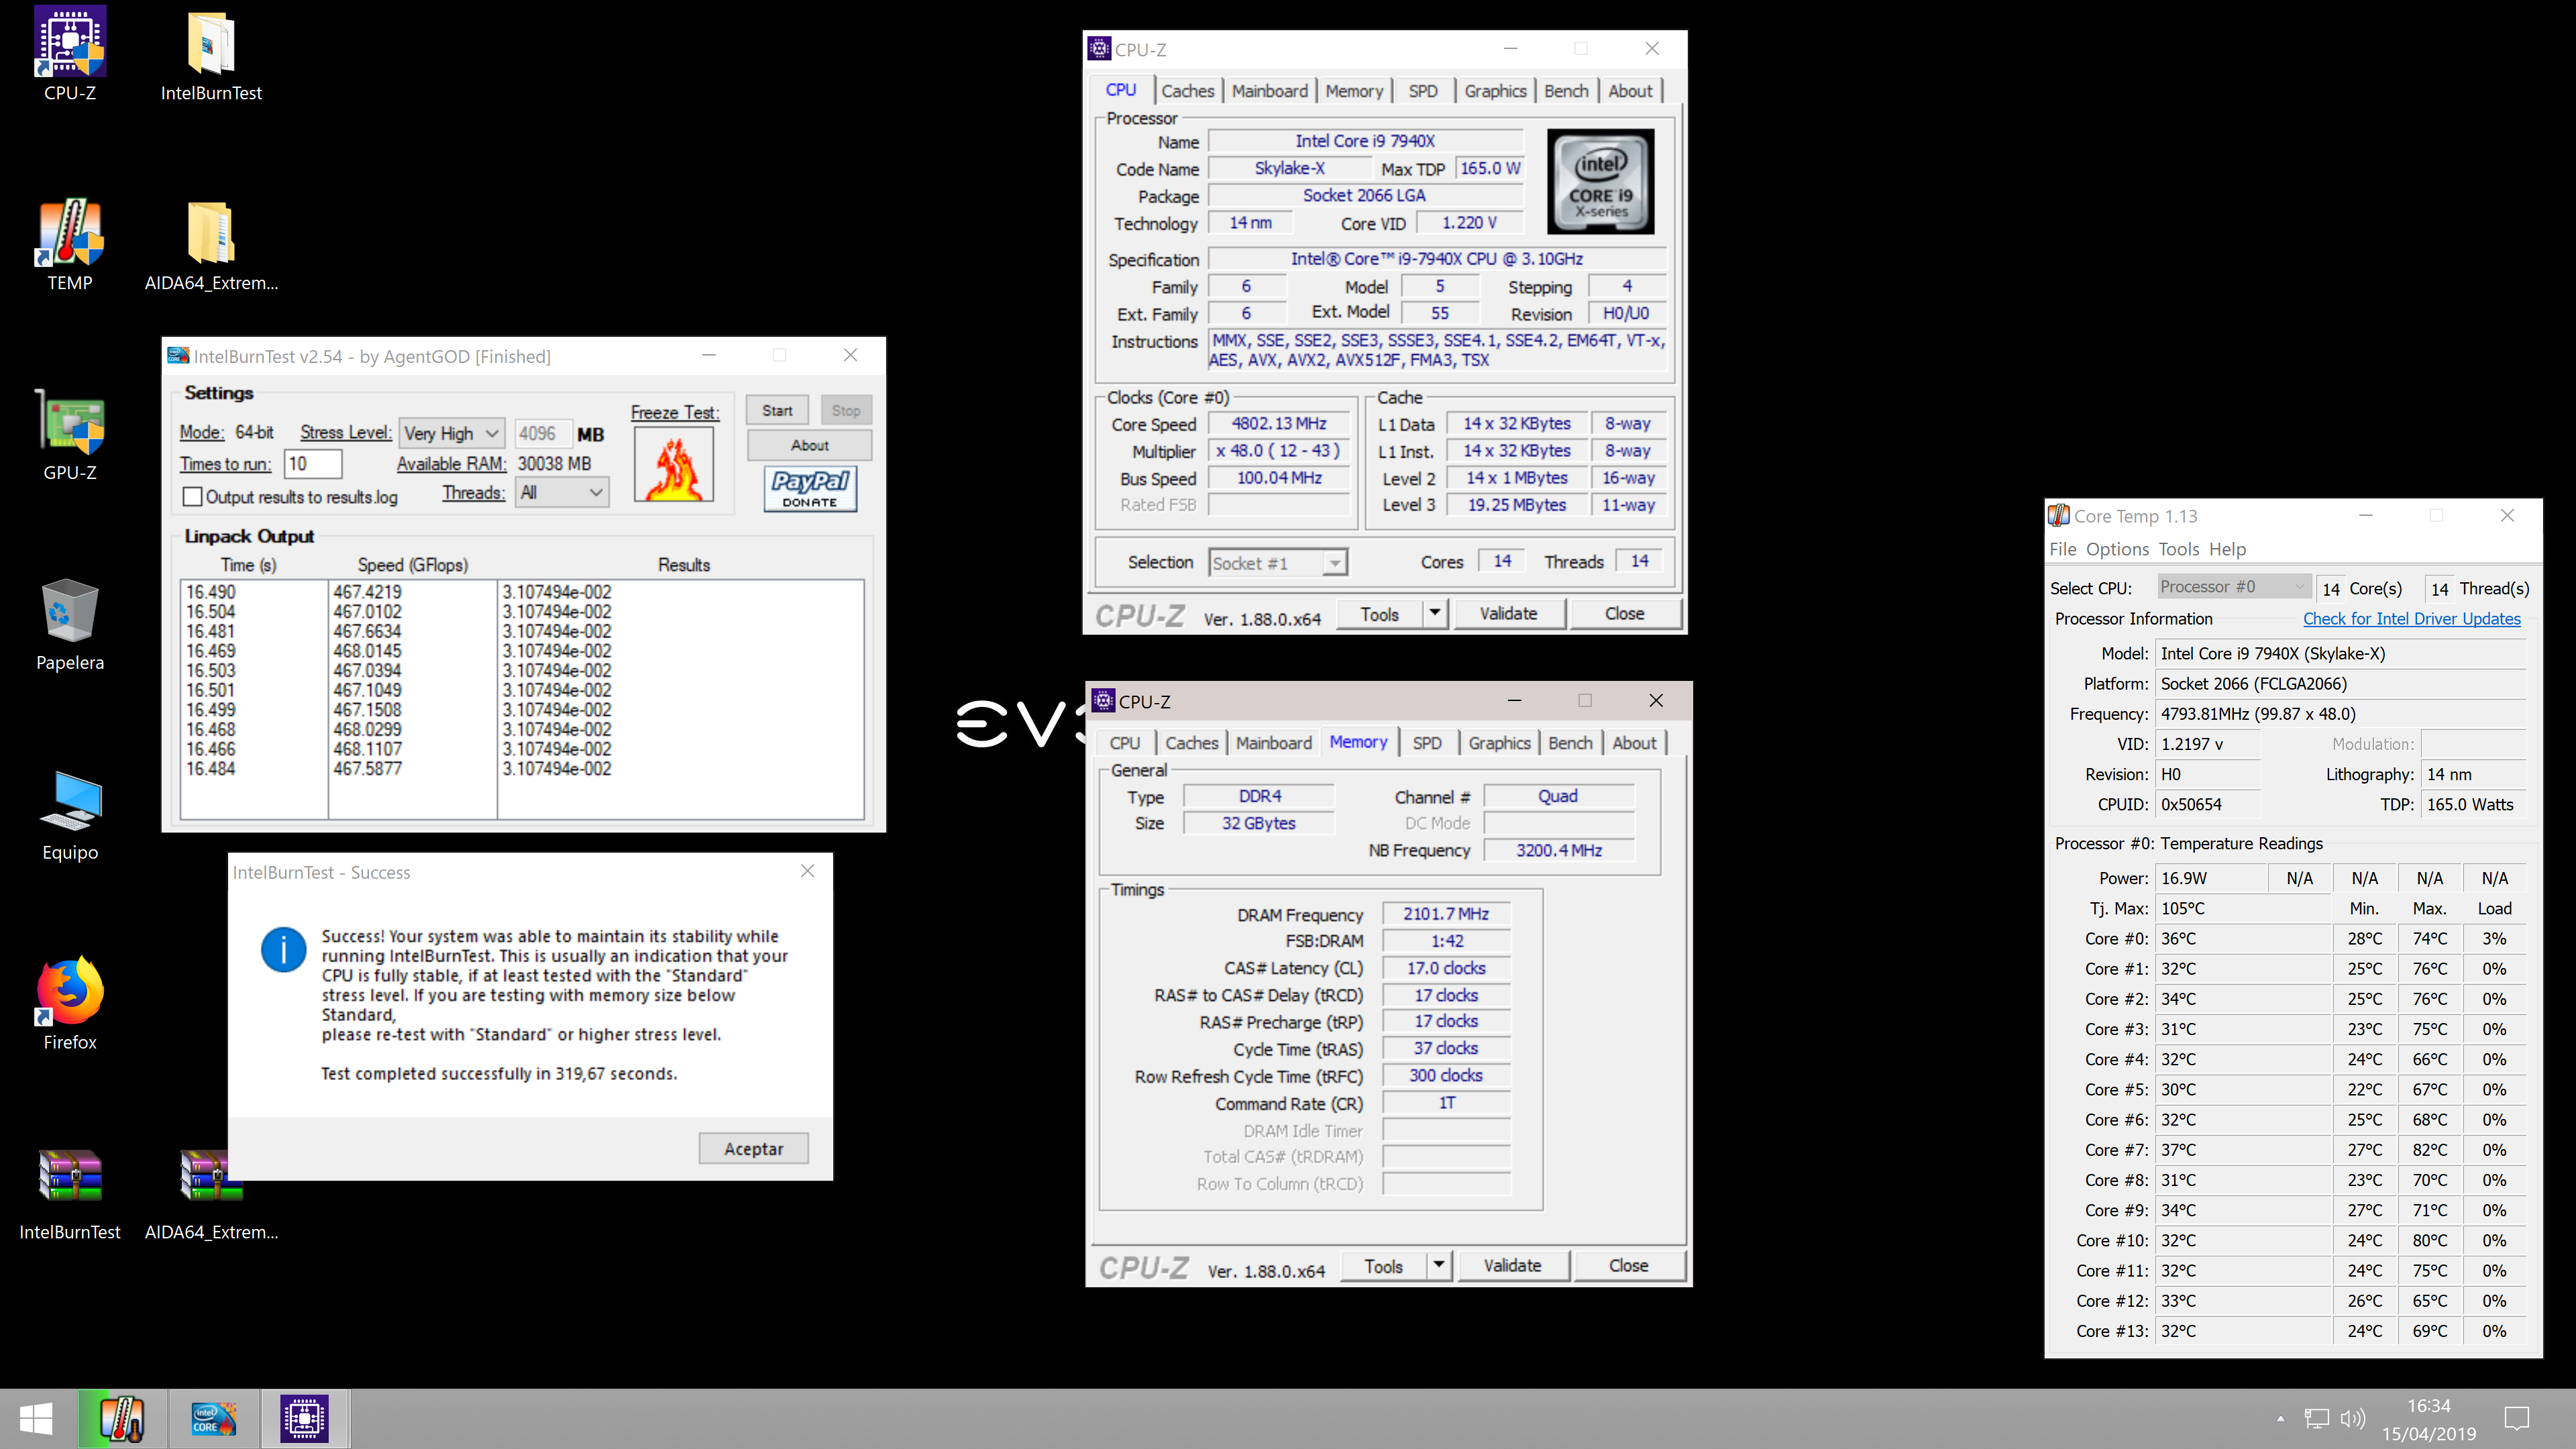Image resolution: width=2576 pixels, height=1449 pixels.
Task: Switch to Memory tab in upper CPU-Z
Action: tap(1354, 91)
